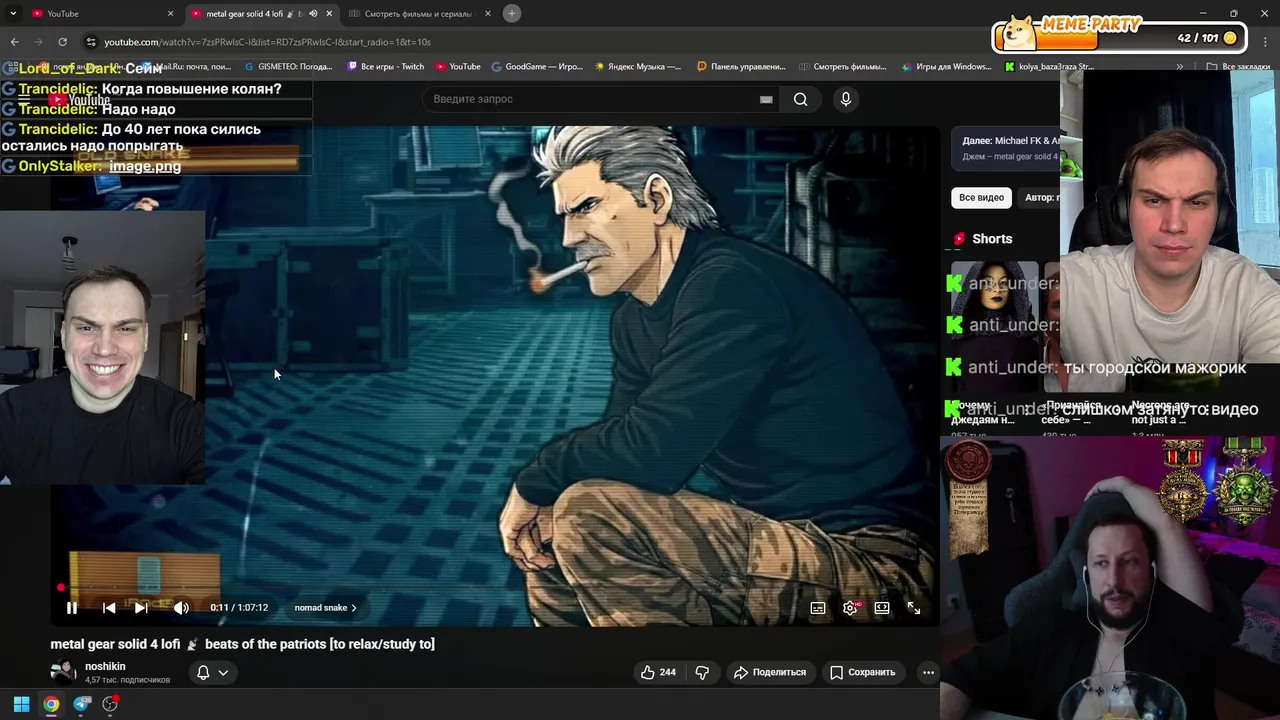Open the noshikin channel avatar

[63, 671]
